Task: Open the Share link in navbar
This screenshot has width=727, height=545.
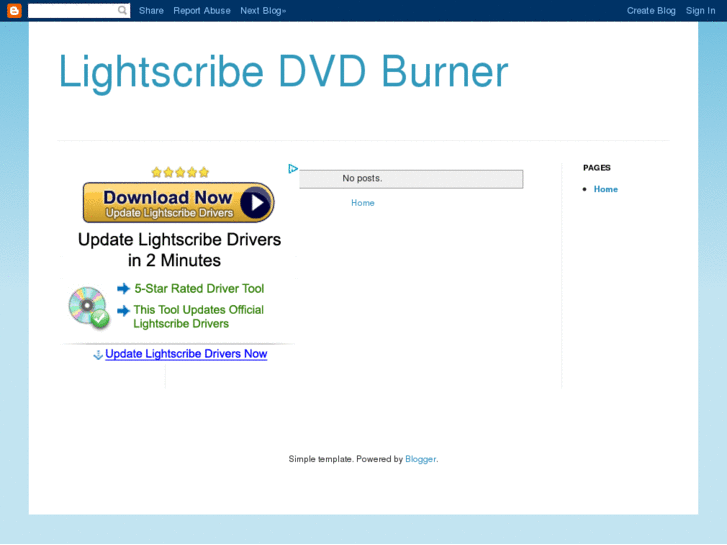Action: pos(151,11)
